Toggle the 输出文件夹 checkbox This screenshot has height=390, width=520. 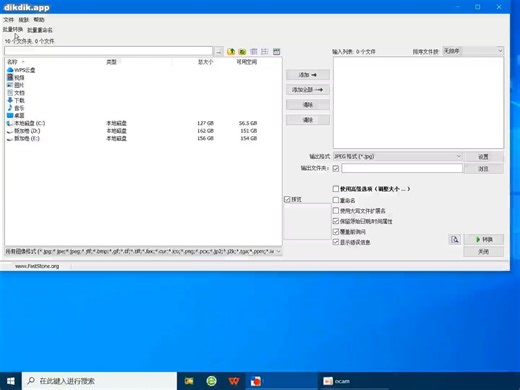tap(336, 168)
